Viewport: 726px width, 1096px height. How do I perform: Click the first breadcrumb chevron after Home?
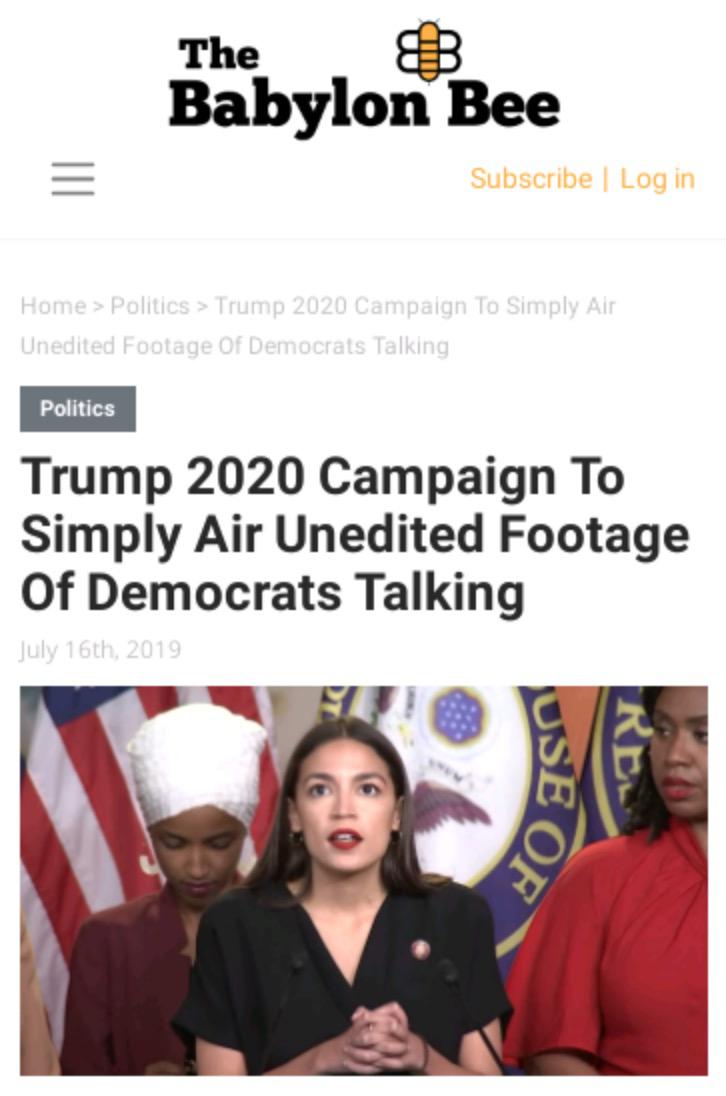point(99,306)
